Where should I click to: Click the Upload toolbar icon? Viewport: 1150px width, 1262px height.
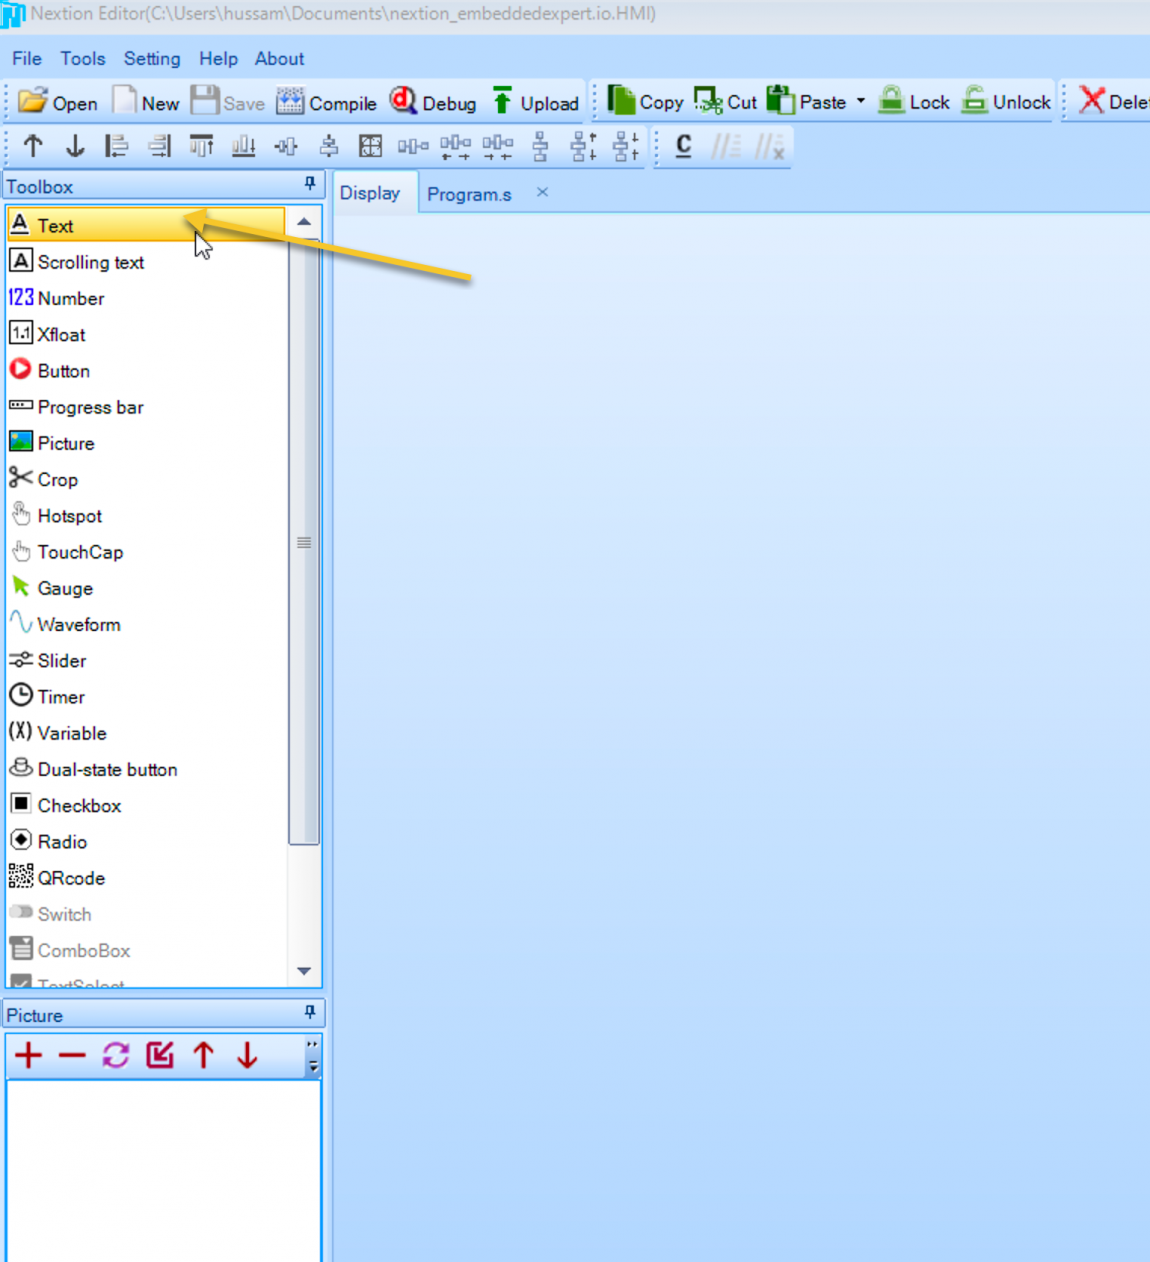(x=502, y=102)
